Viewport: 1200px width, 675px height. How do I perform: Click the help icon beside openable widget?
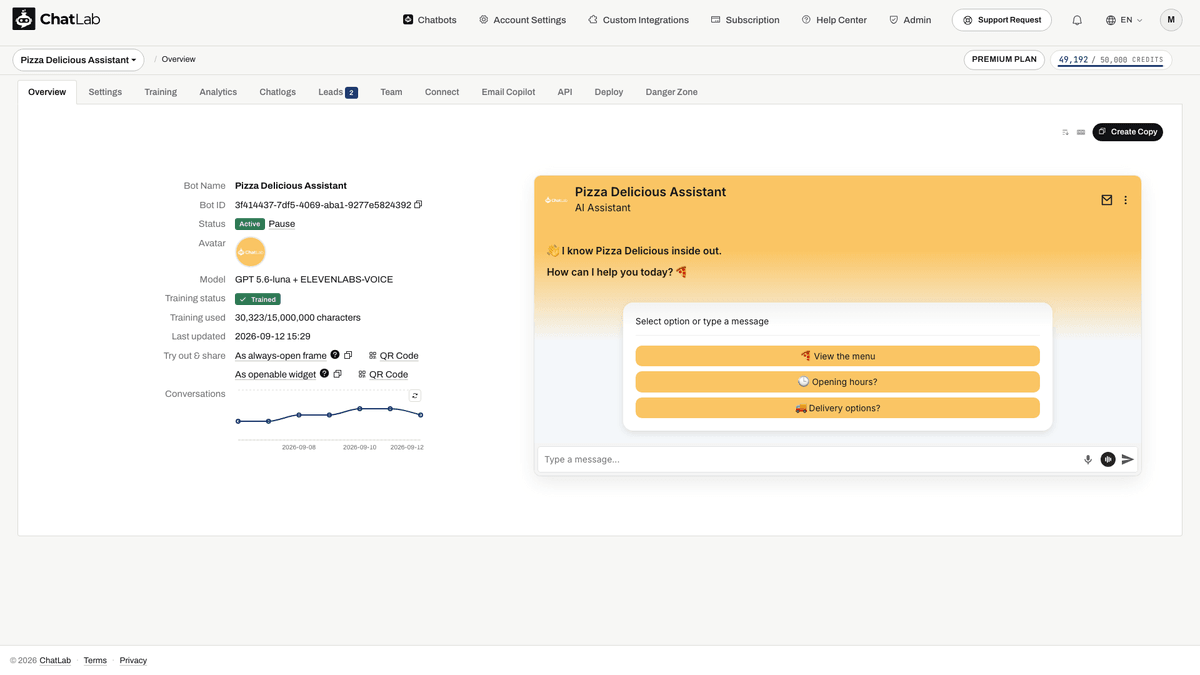pyautogui.click(x=324, y=374)
